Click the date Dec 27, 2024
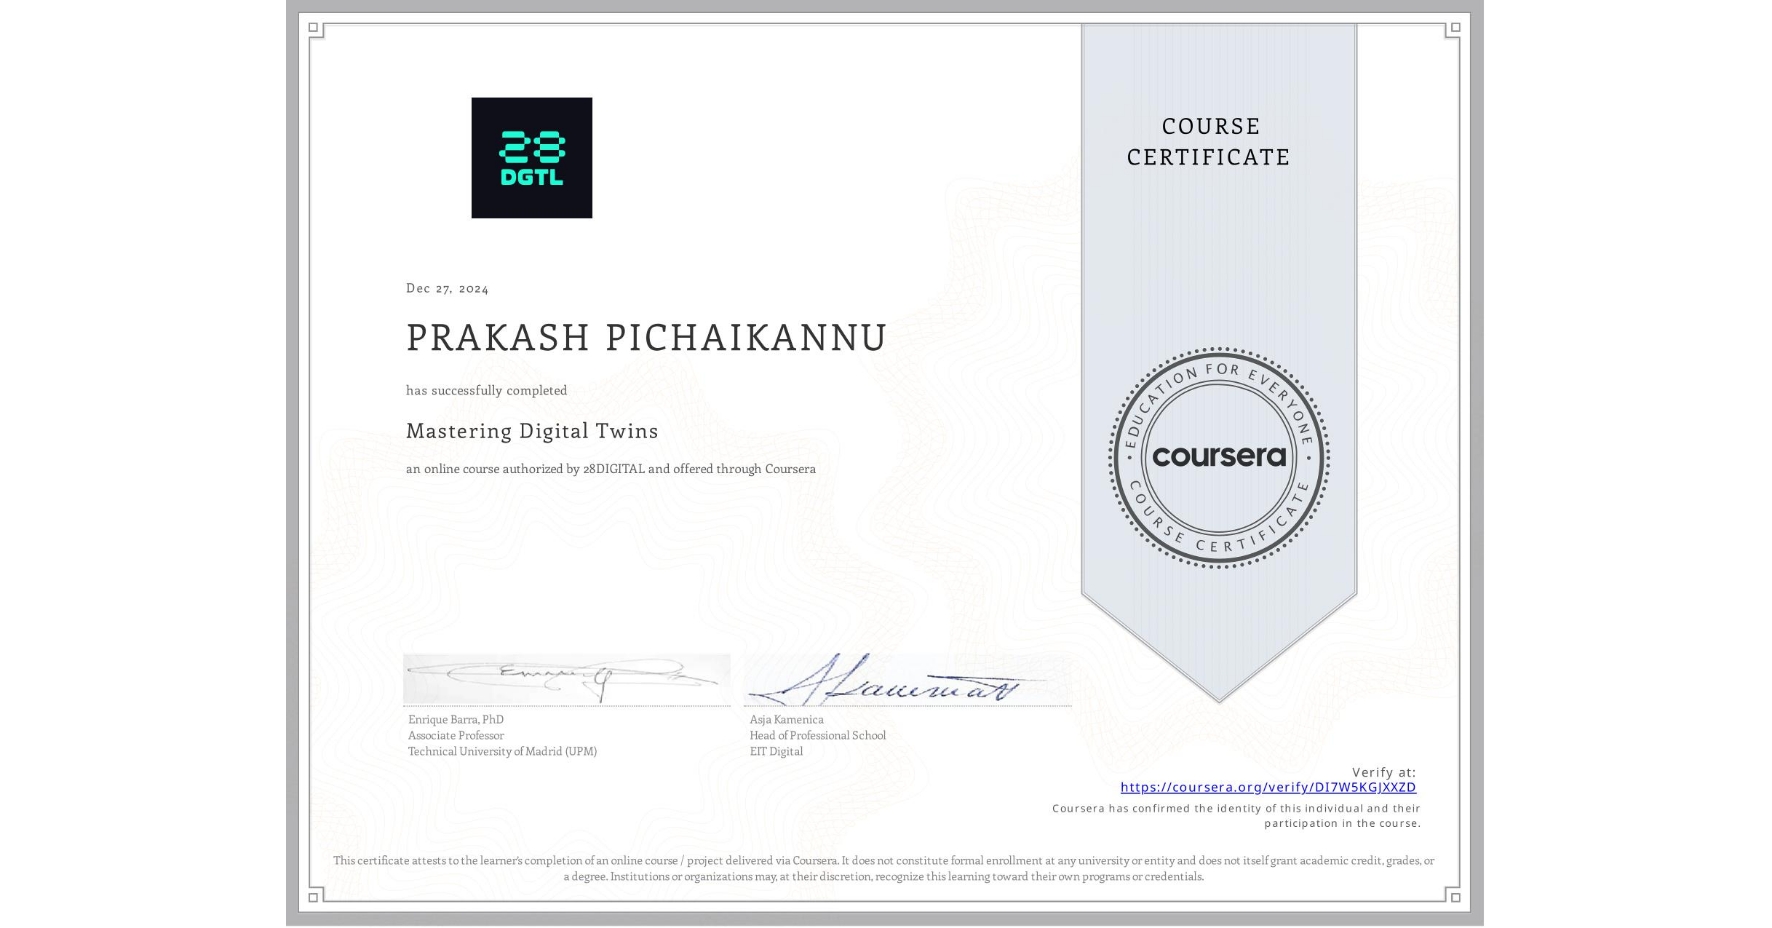 (x=447, y=288)
